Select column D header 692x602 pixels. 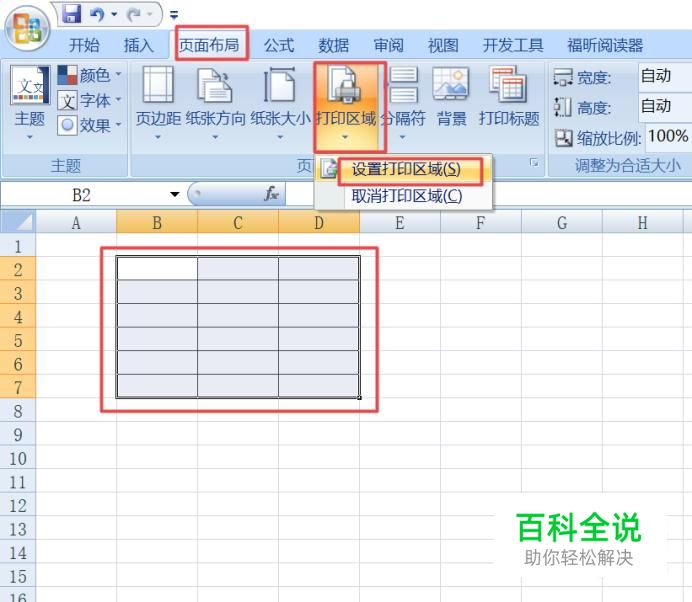point(319,222)
